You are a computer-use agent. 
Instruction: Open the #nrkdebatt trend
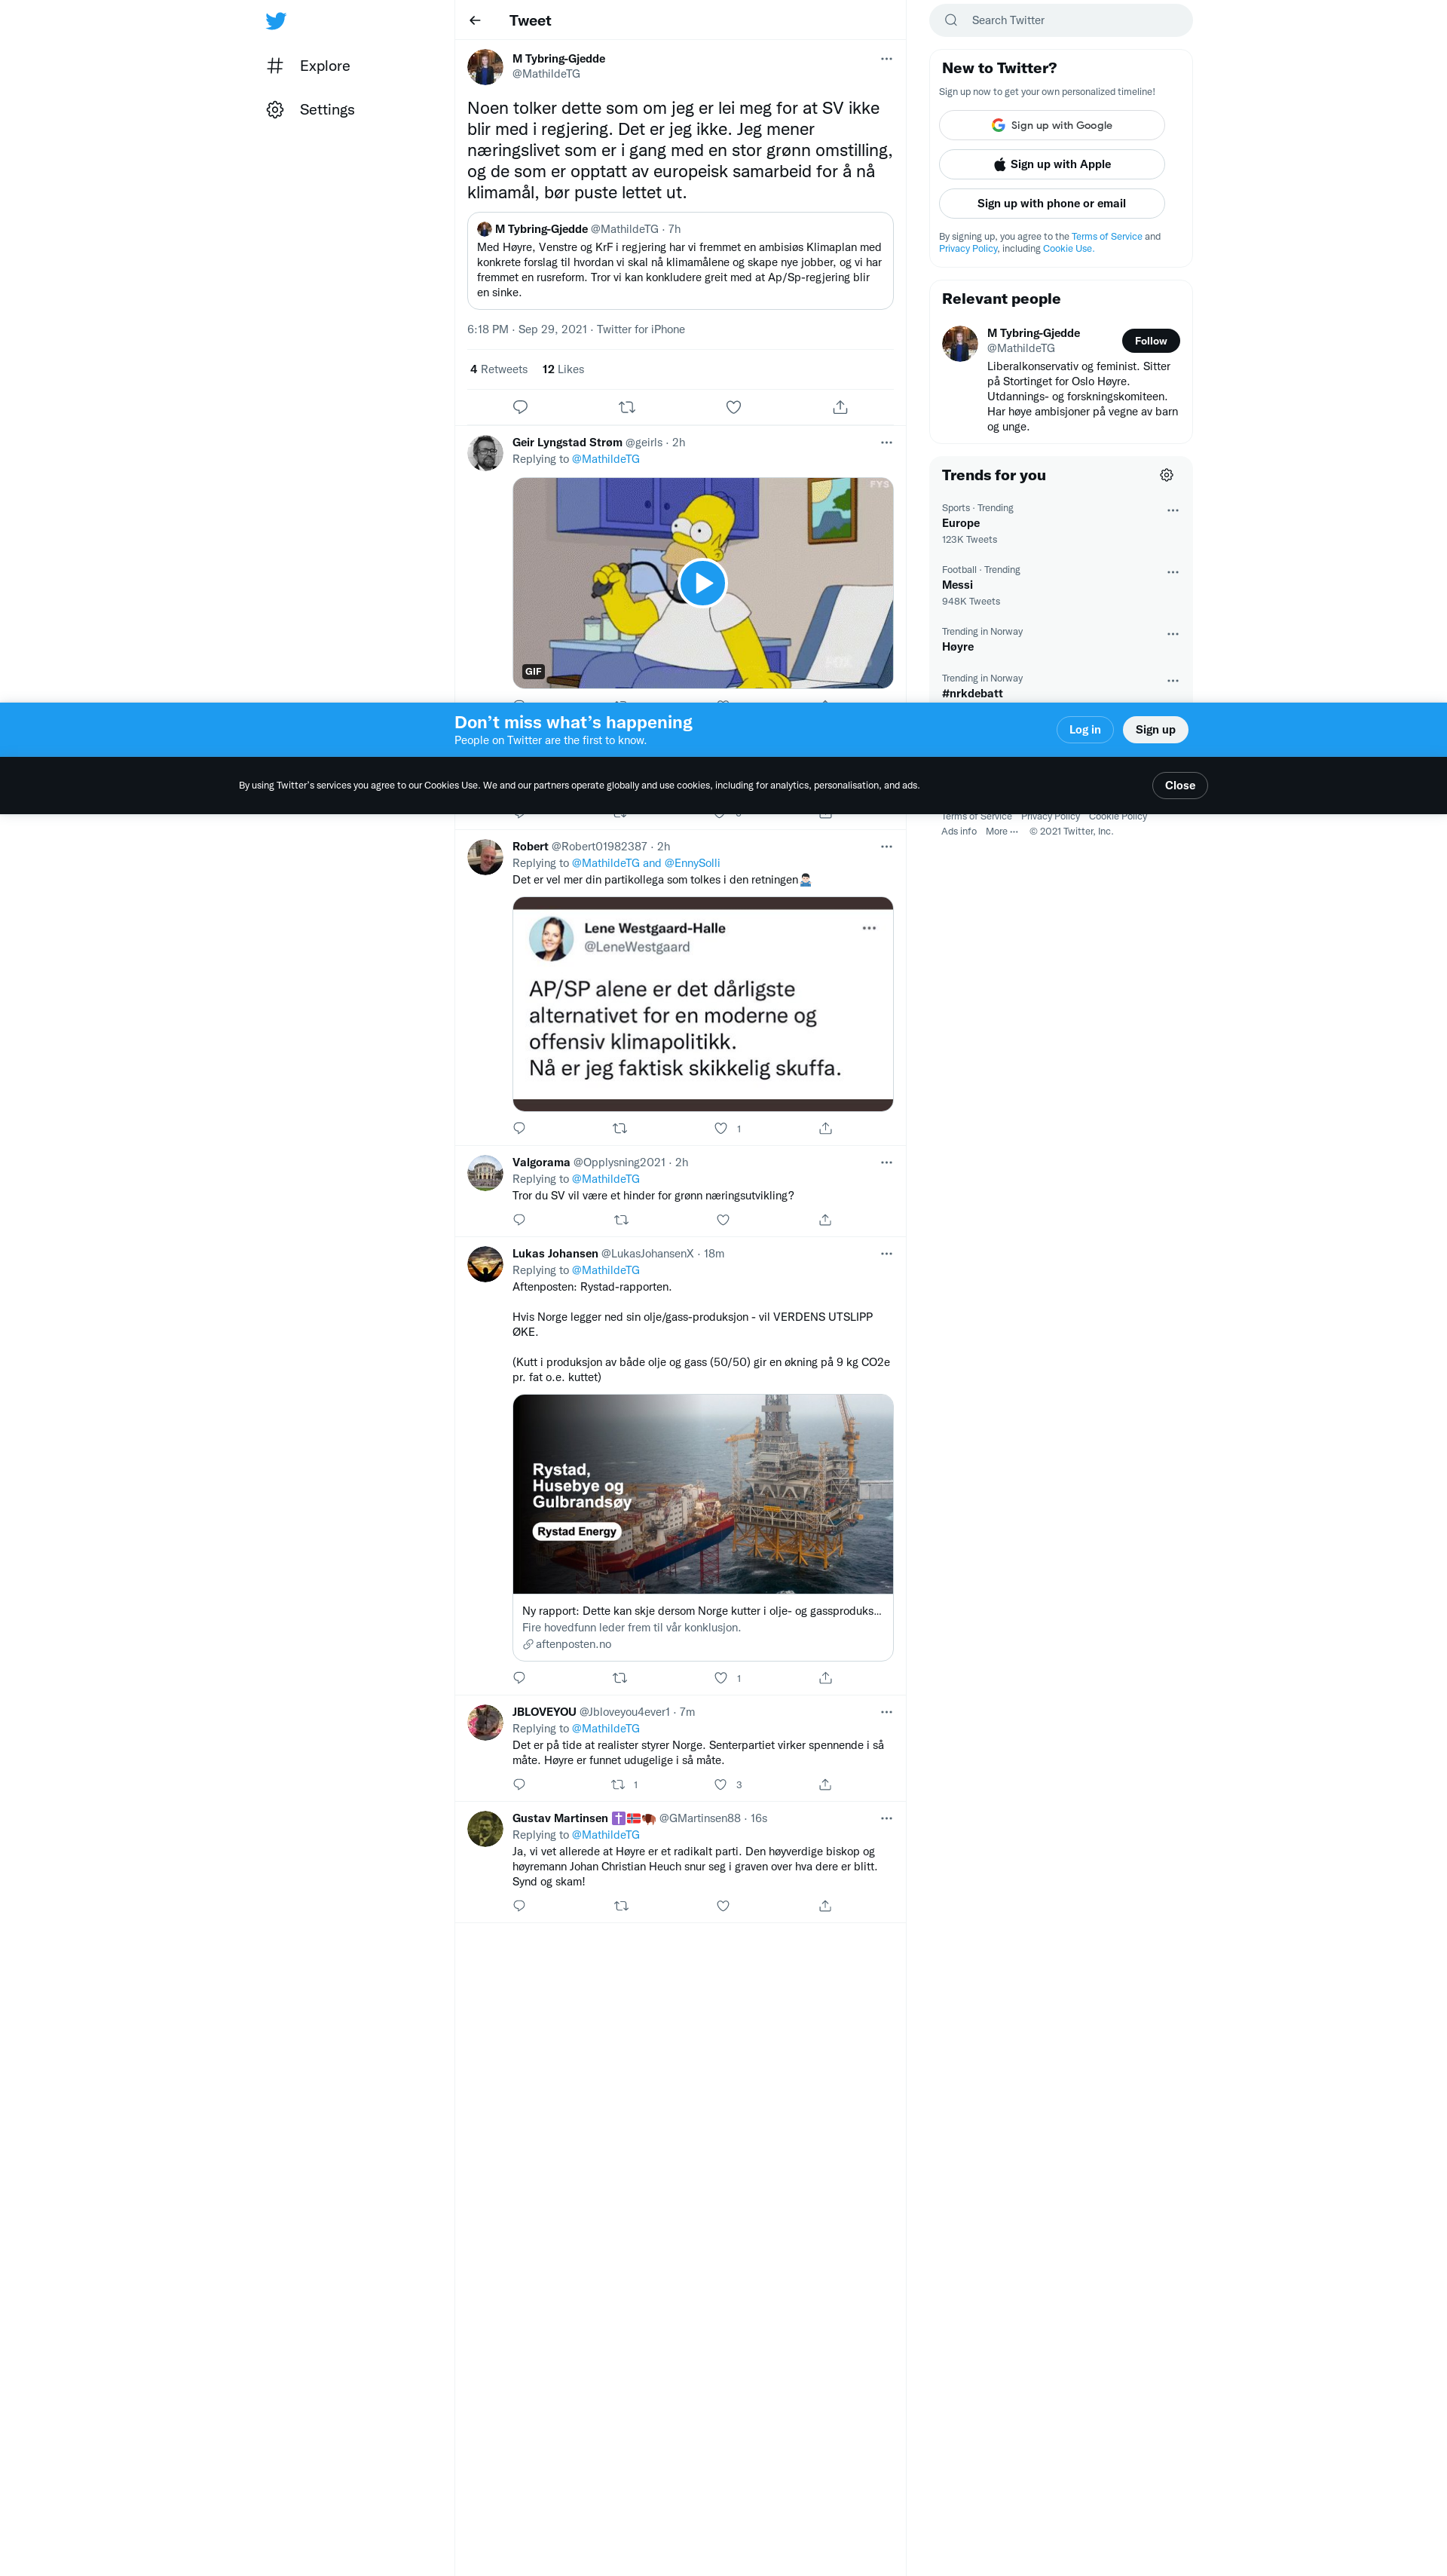click(1060, 686)
